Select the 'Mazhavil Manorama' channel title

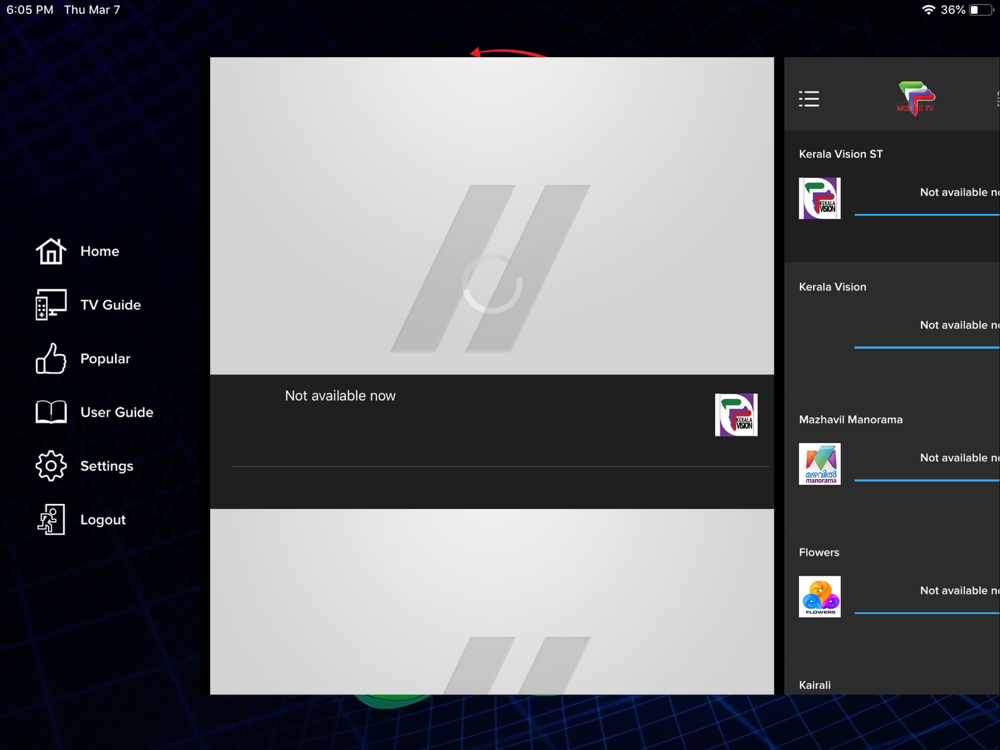pos(851,420)
